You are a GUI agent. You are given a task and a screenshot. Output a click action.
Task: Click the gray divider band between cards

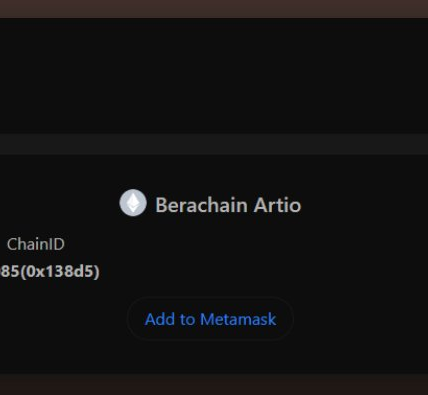(214, 144)
